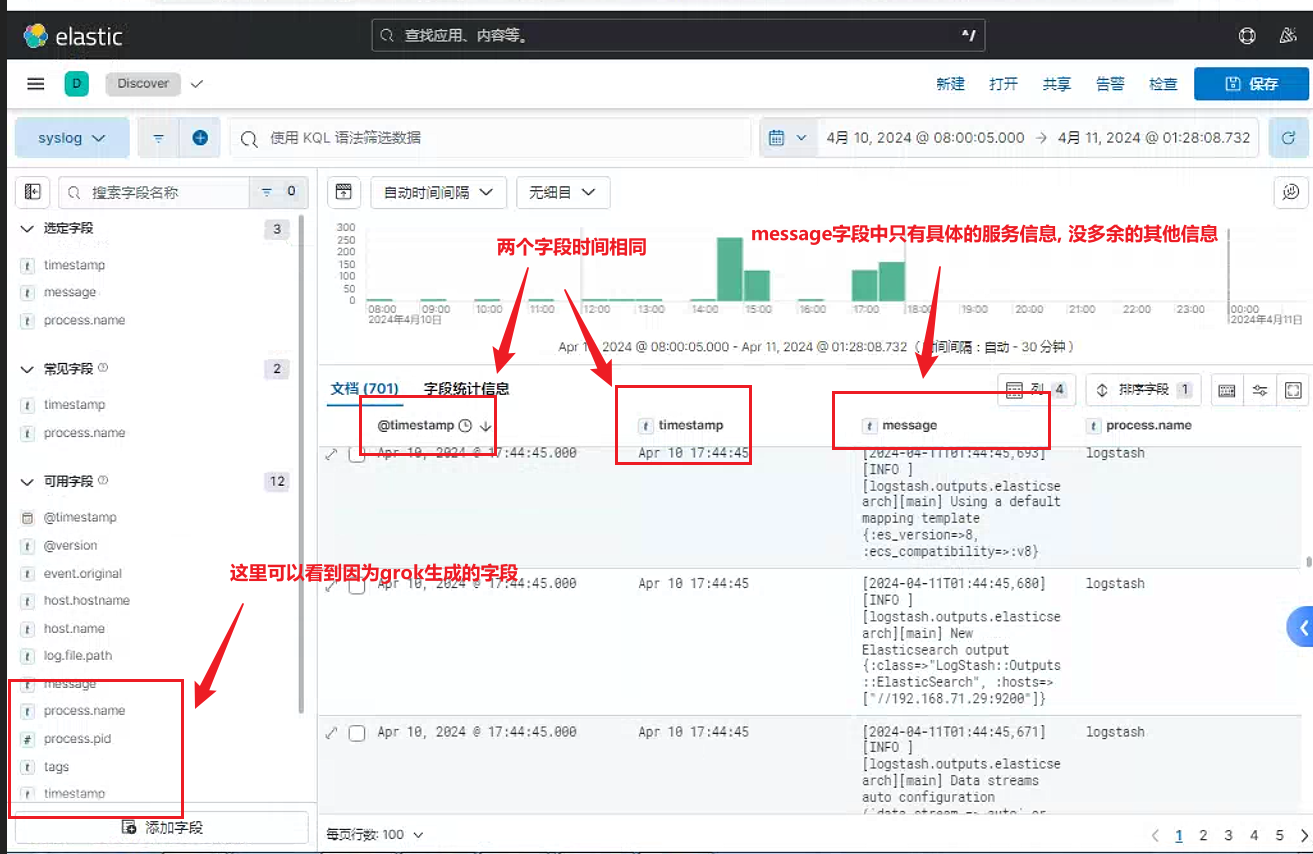Screen dimensions: 1313x854
Task: Hide the histogram chart
Action: pyautogui.click(x=343, y=192)
